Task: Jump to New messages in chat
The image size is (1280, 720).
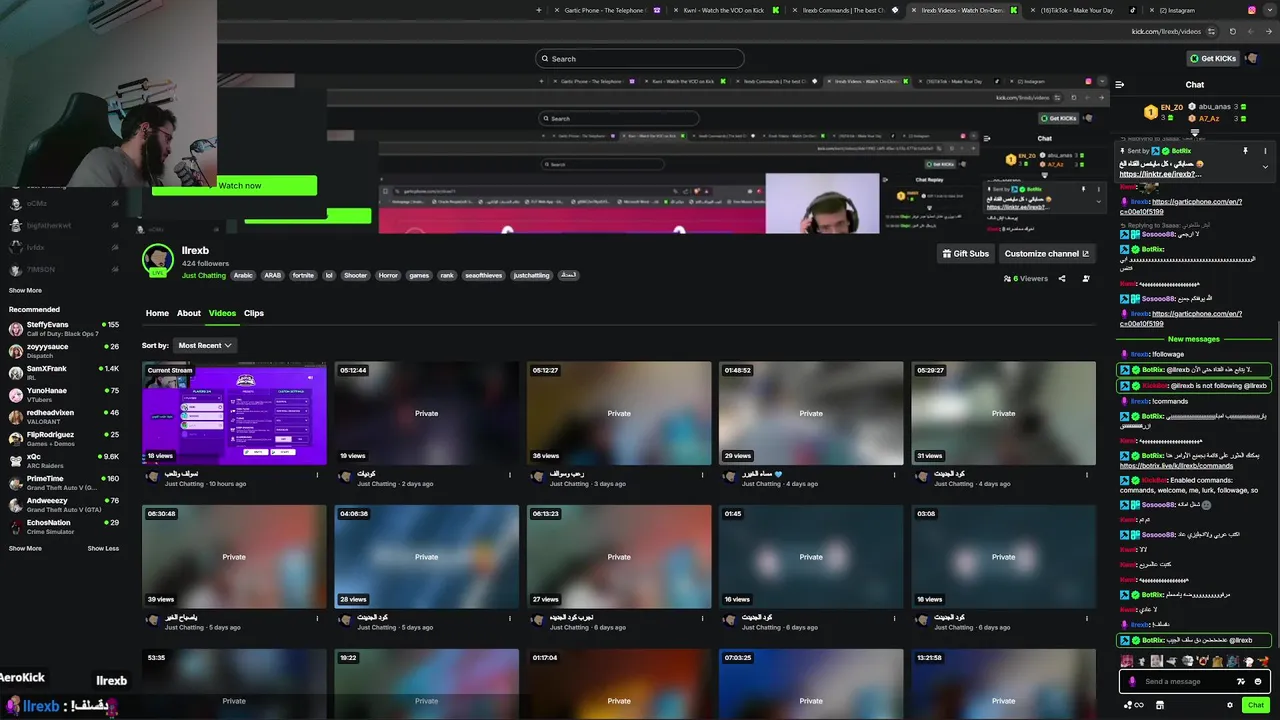Action: click(1194, 339)
